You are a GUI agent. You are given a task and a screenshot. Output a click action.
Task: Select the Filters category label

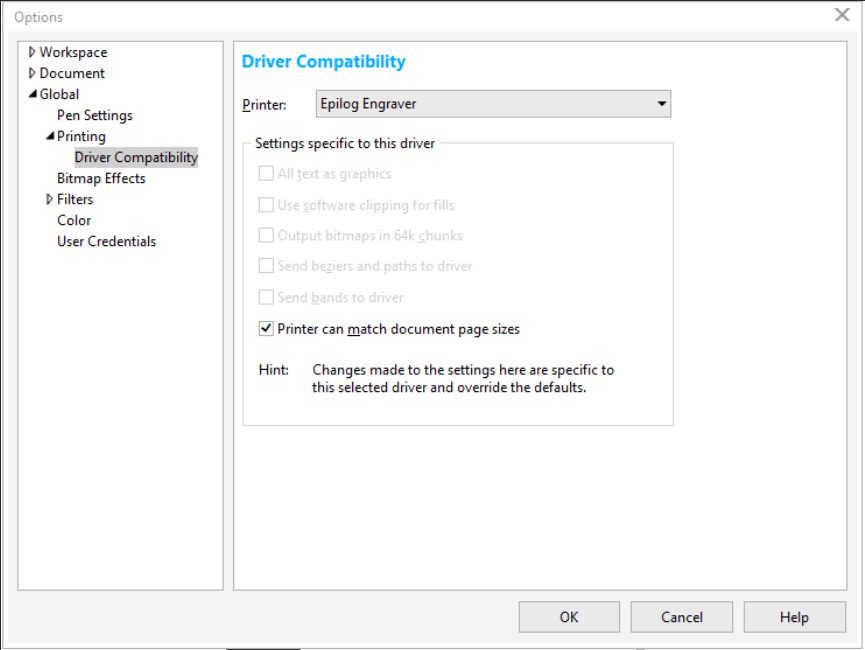point(75,199)
